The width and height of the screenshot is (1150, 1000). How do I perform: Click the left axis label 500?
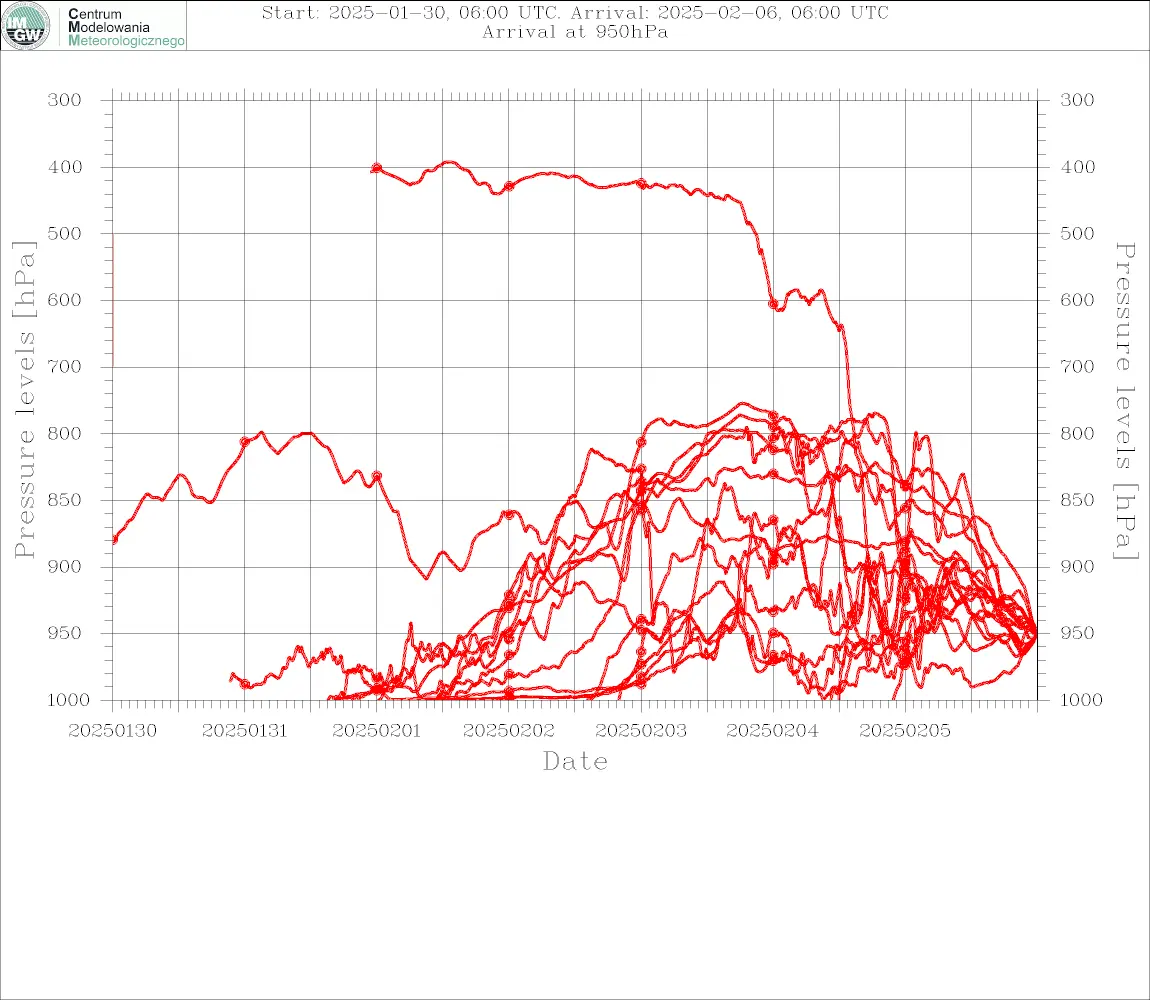[65, 233]
